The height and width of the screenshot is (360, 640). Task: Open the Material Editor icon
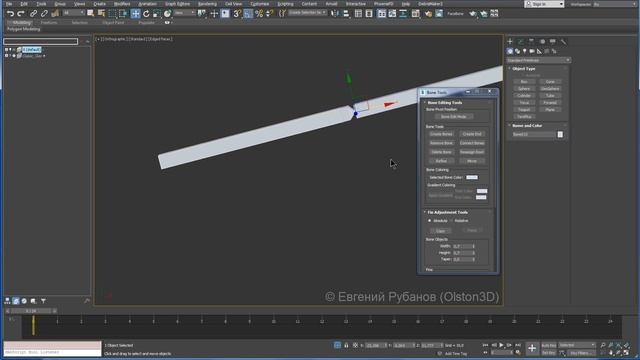click(416, 13)
